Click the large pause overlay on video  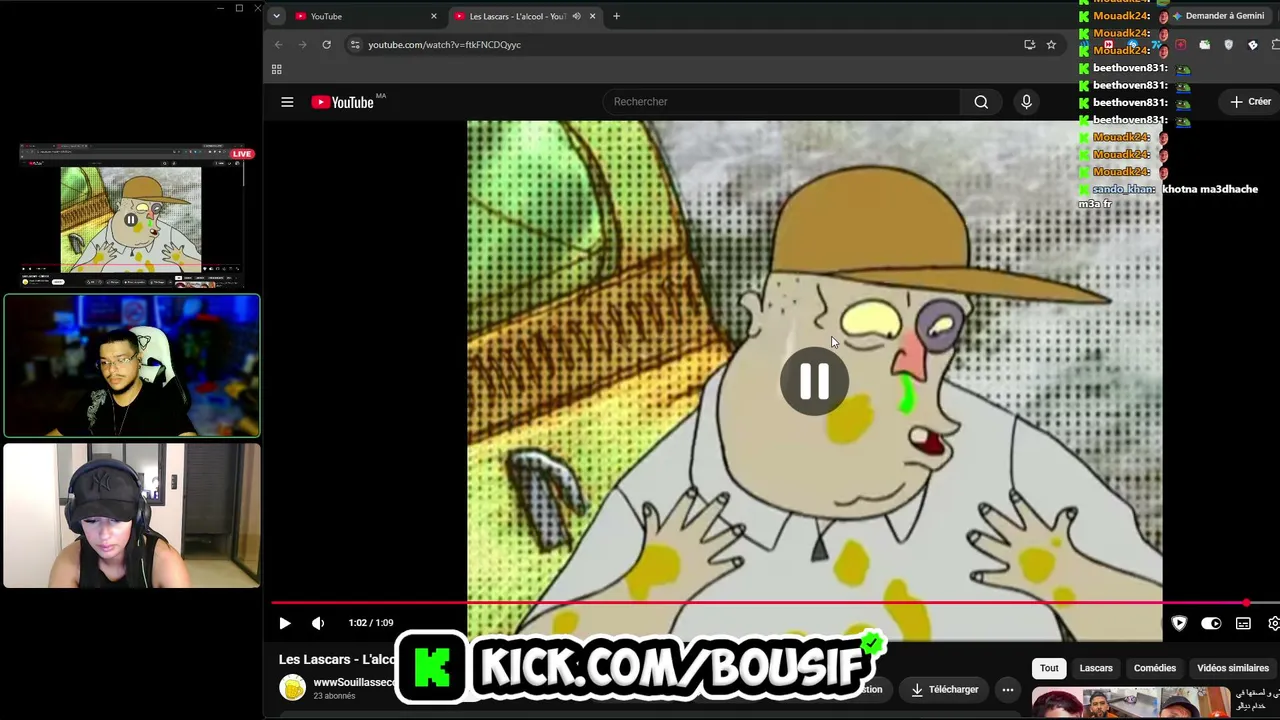pyautogui.click(x=814, y=381)
